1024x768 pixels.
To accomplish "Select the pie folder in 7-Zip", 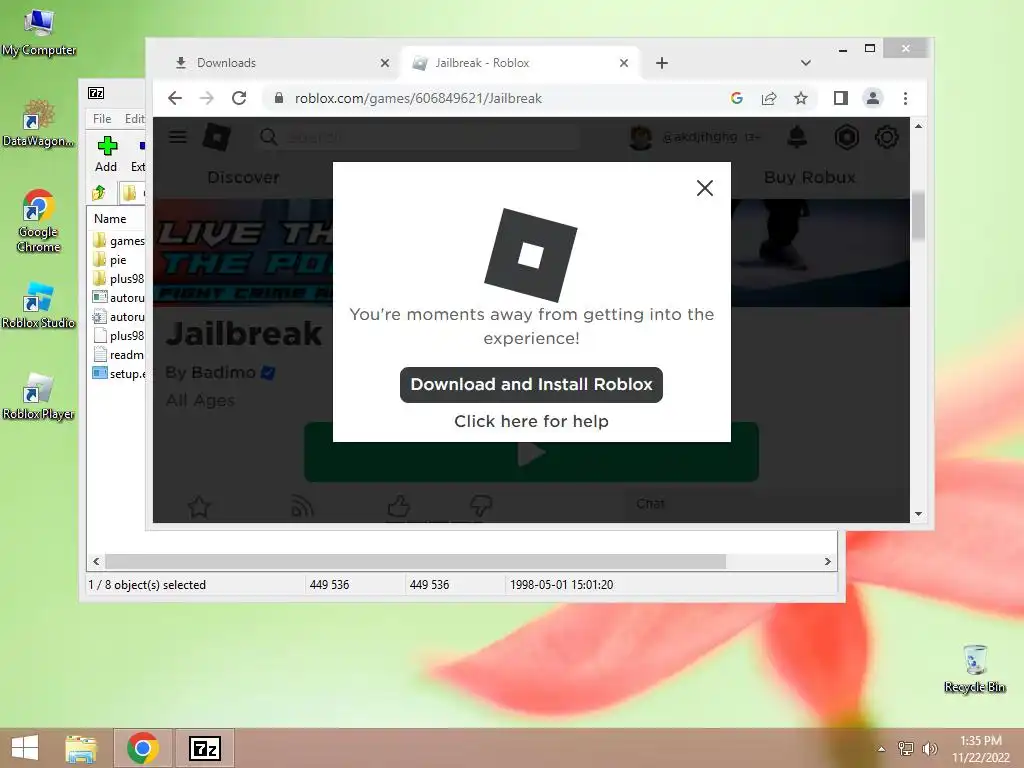I will 110,260.
